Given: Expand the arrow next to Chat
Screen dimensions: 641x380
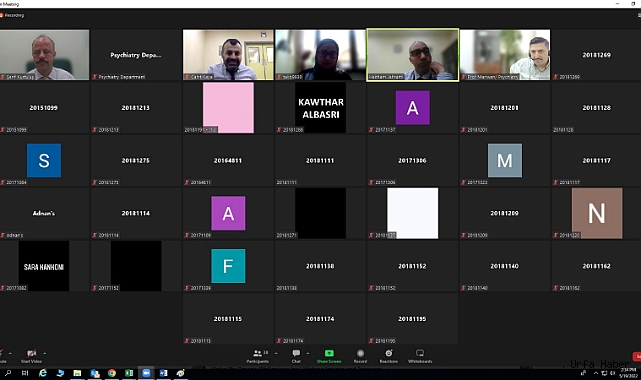Looking at the screenshot, I should [307, 353].
